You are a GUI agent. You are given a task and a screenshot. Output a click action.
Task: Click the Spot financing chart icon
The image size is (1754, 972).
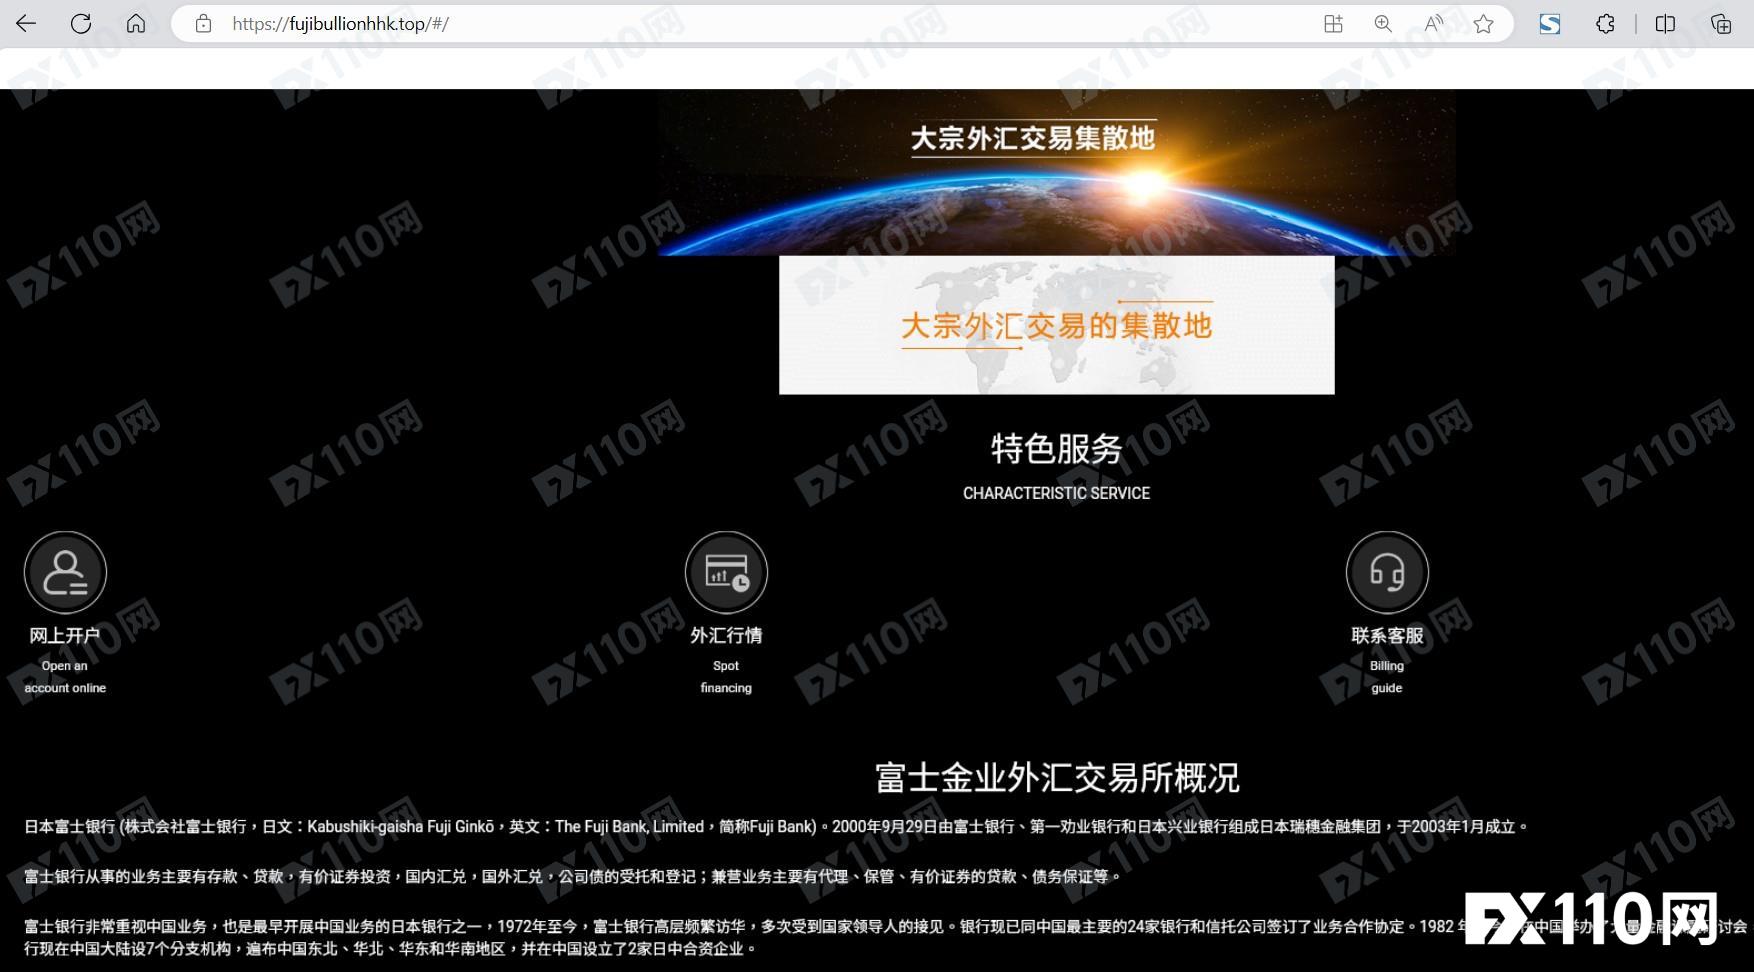[x=726, y=572]
